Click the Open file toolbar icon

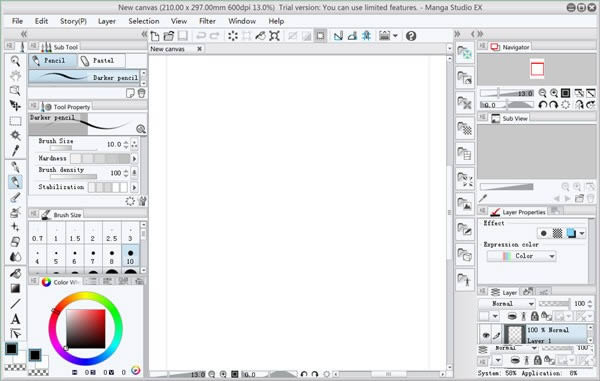pyautogui.click(x=168, y=36)
